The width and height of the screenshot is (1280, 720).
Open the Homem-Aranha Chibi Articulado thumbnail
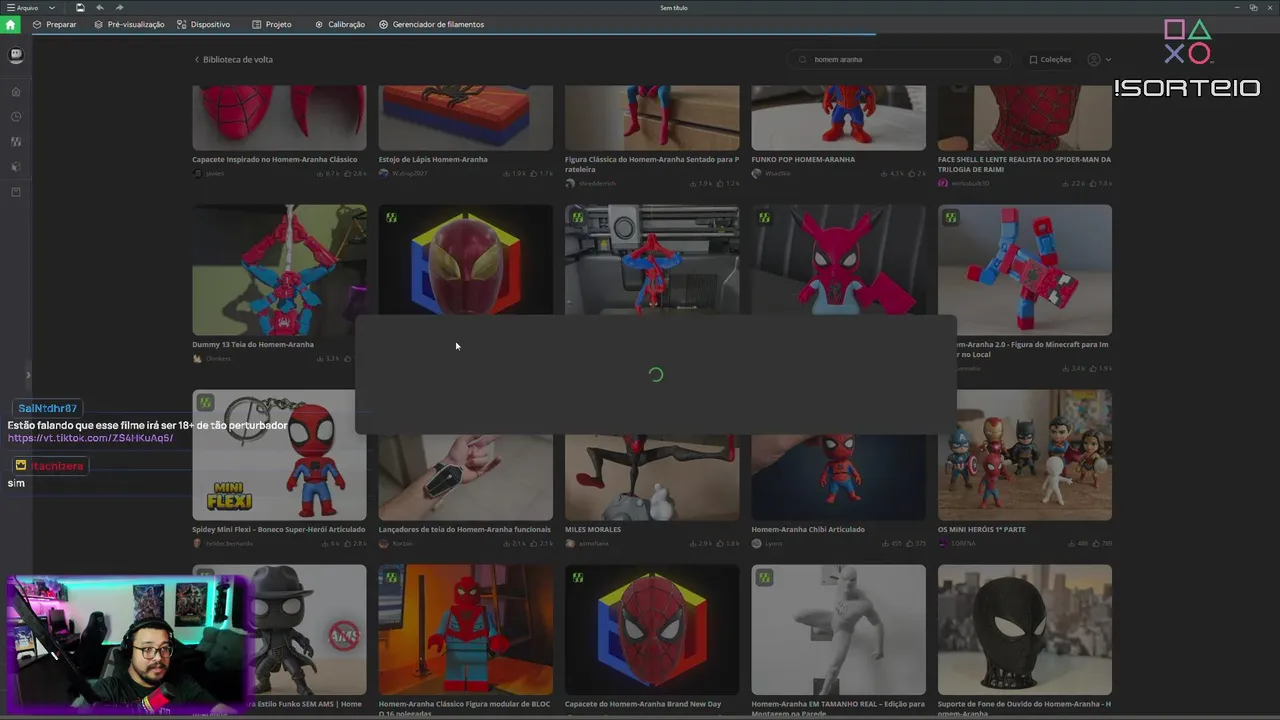coord(838,477)
